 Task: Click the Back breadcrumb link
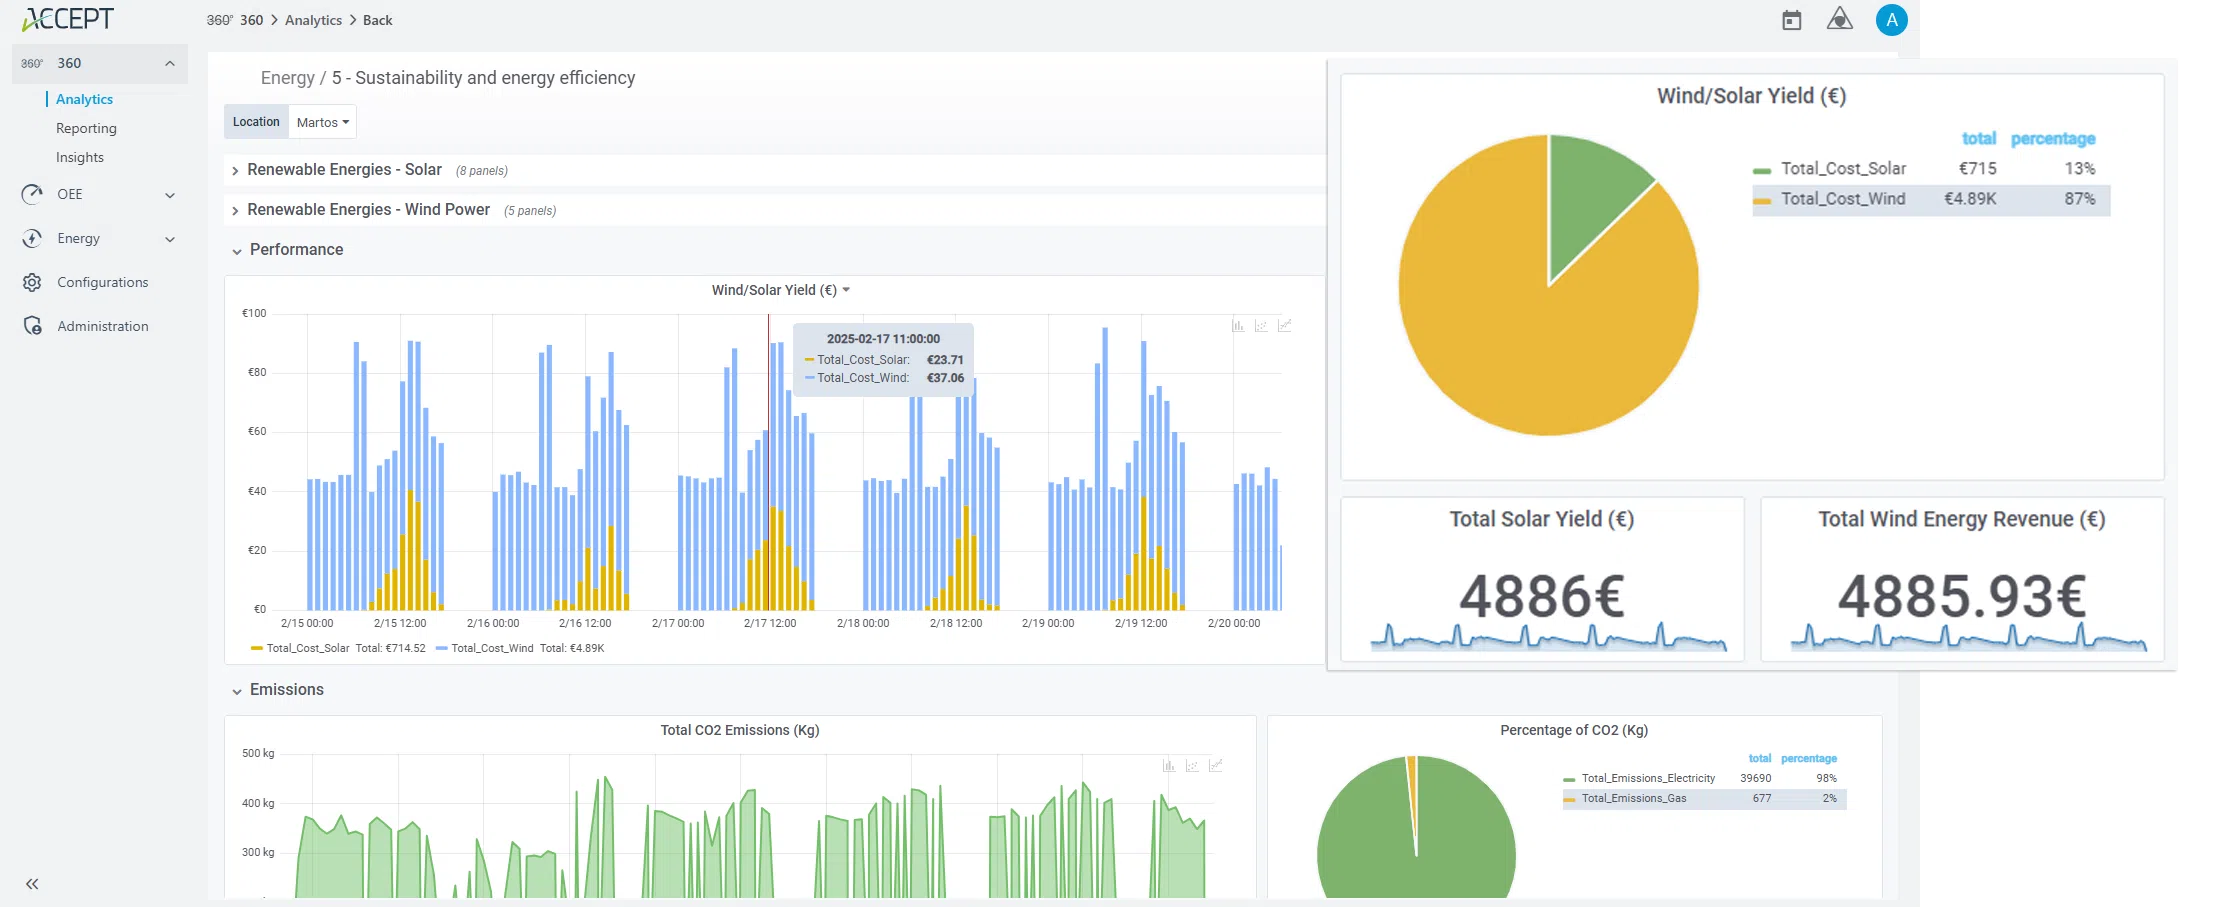click(x=377, y=20)
